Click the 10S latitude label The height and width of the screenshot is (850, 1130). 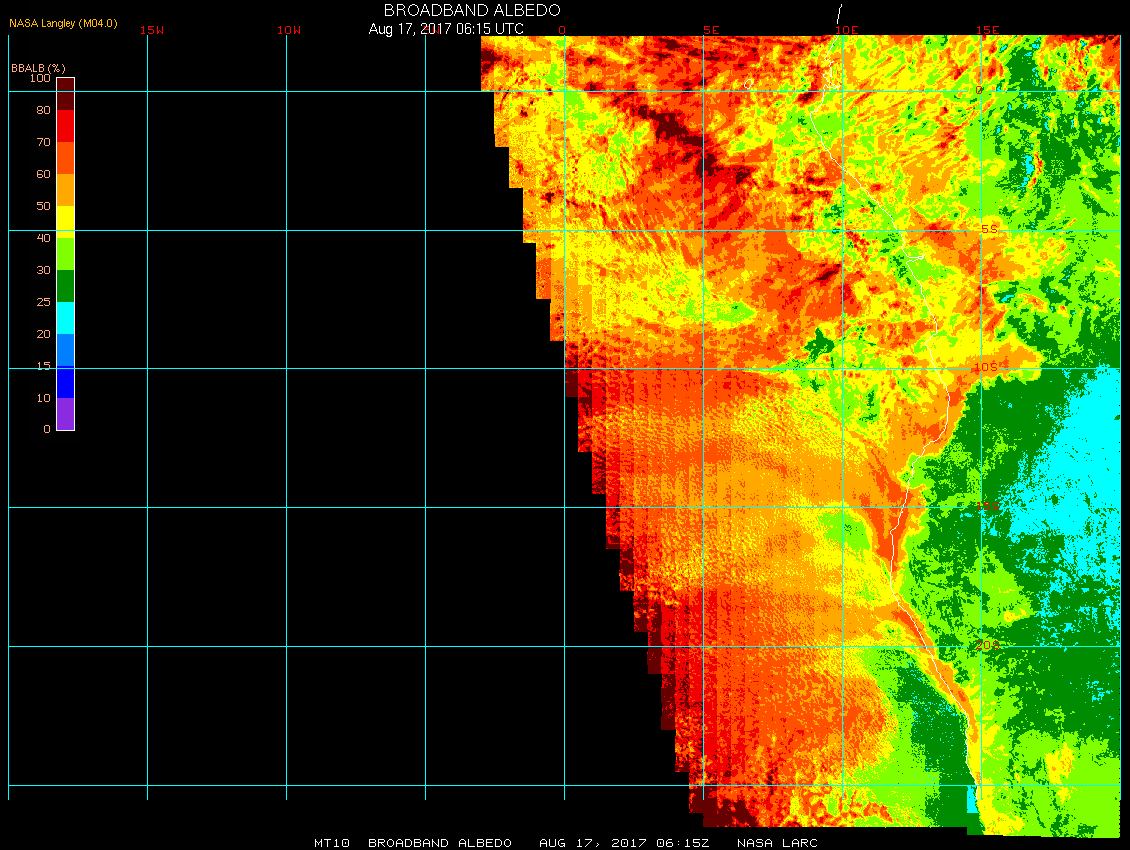click(985, 367)
